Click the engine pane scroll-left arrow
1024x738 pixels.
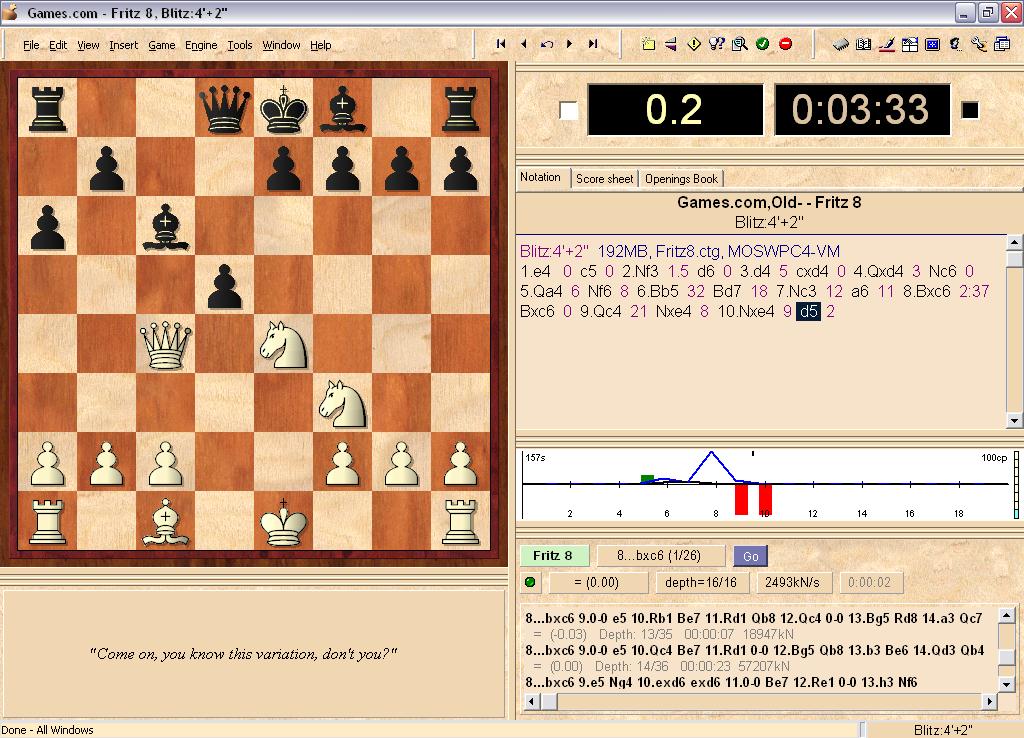[531, 701]
